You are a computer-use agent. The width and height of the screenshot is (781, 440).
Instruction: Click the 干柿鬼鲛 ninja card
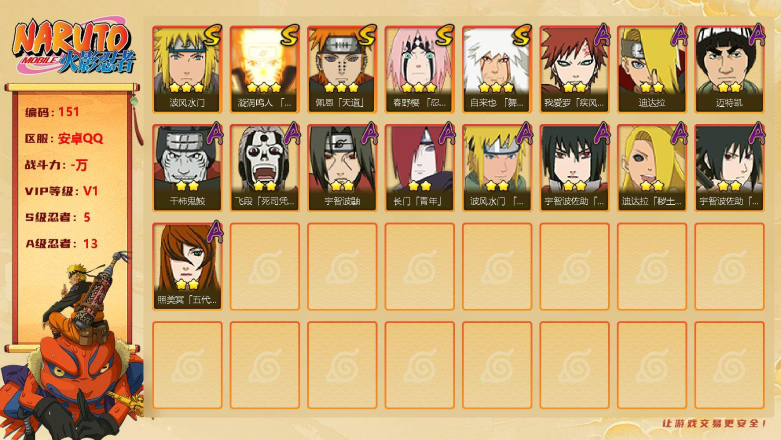(187, 167)
